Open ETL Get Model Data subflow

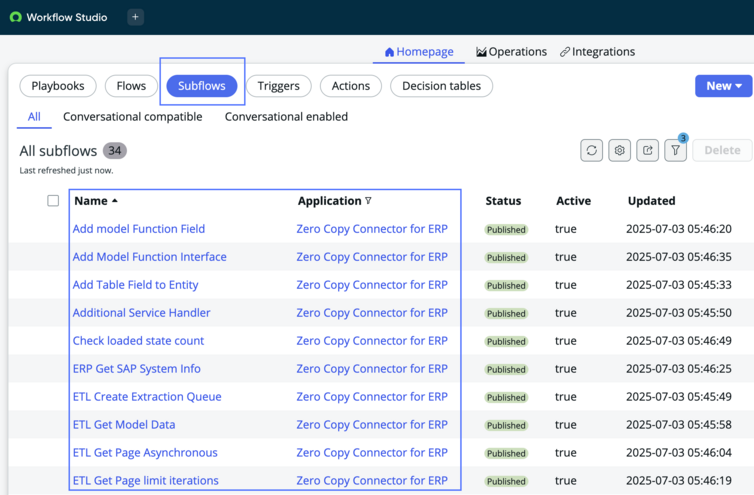point(124,424)
